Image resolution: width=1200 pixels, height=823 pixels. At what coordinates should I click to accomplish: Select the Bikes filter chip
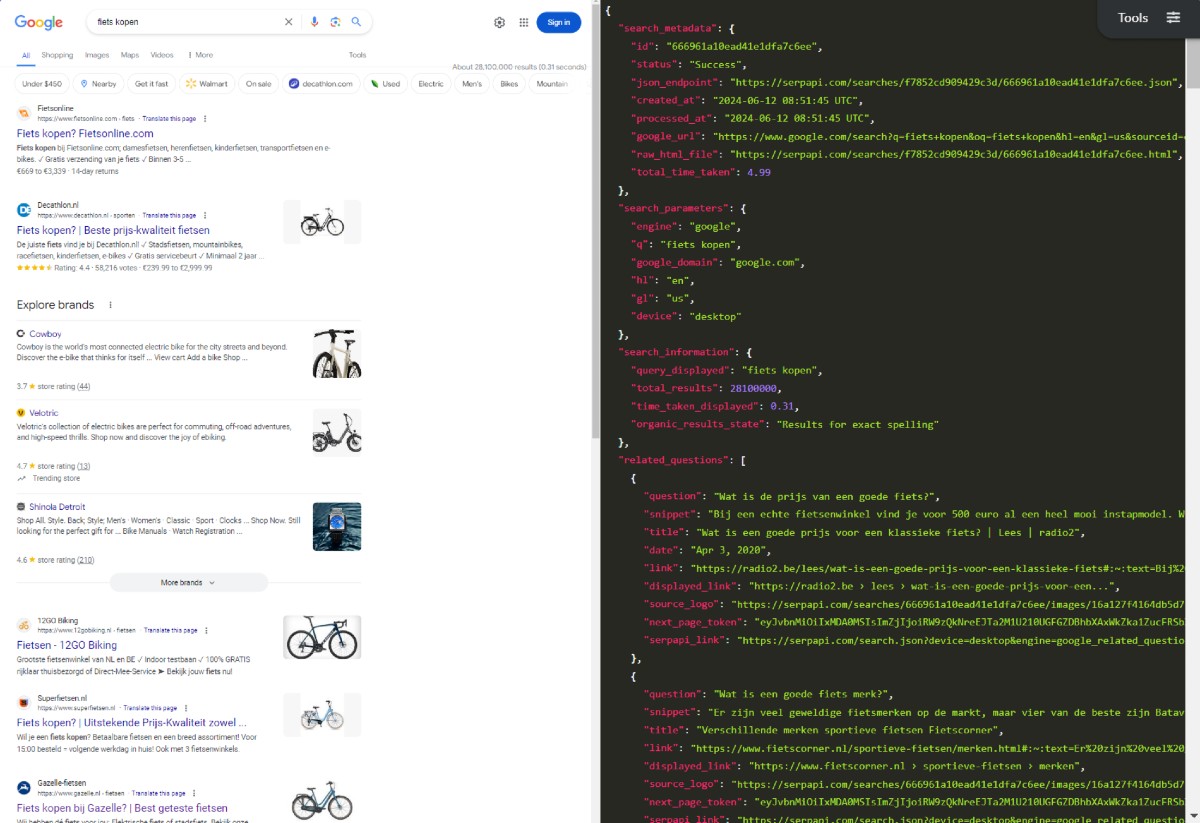[510, 84]
